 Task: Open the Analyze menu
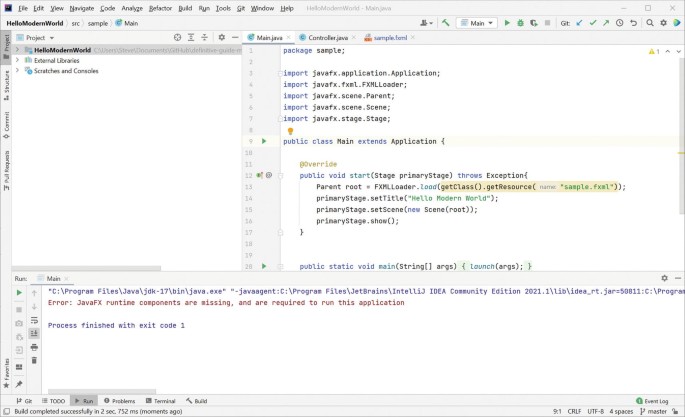132,8
